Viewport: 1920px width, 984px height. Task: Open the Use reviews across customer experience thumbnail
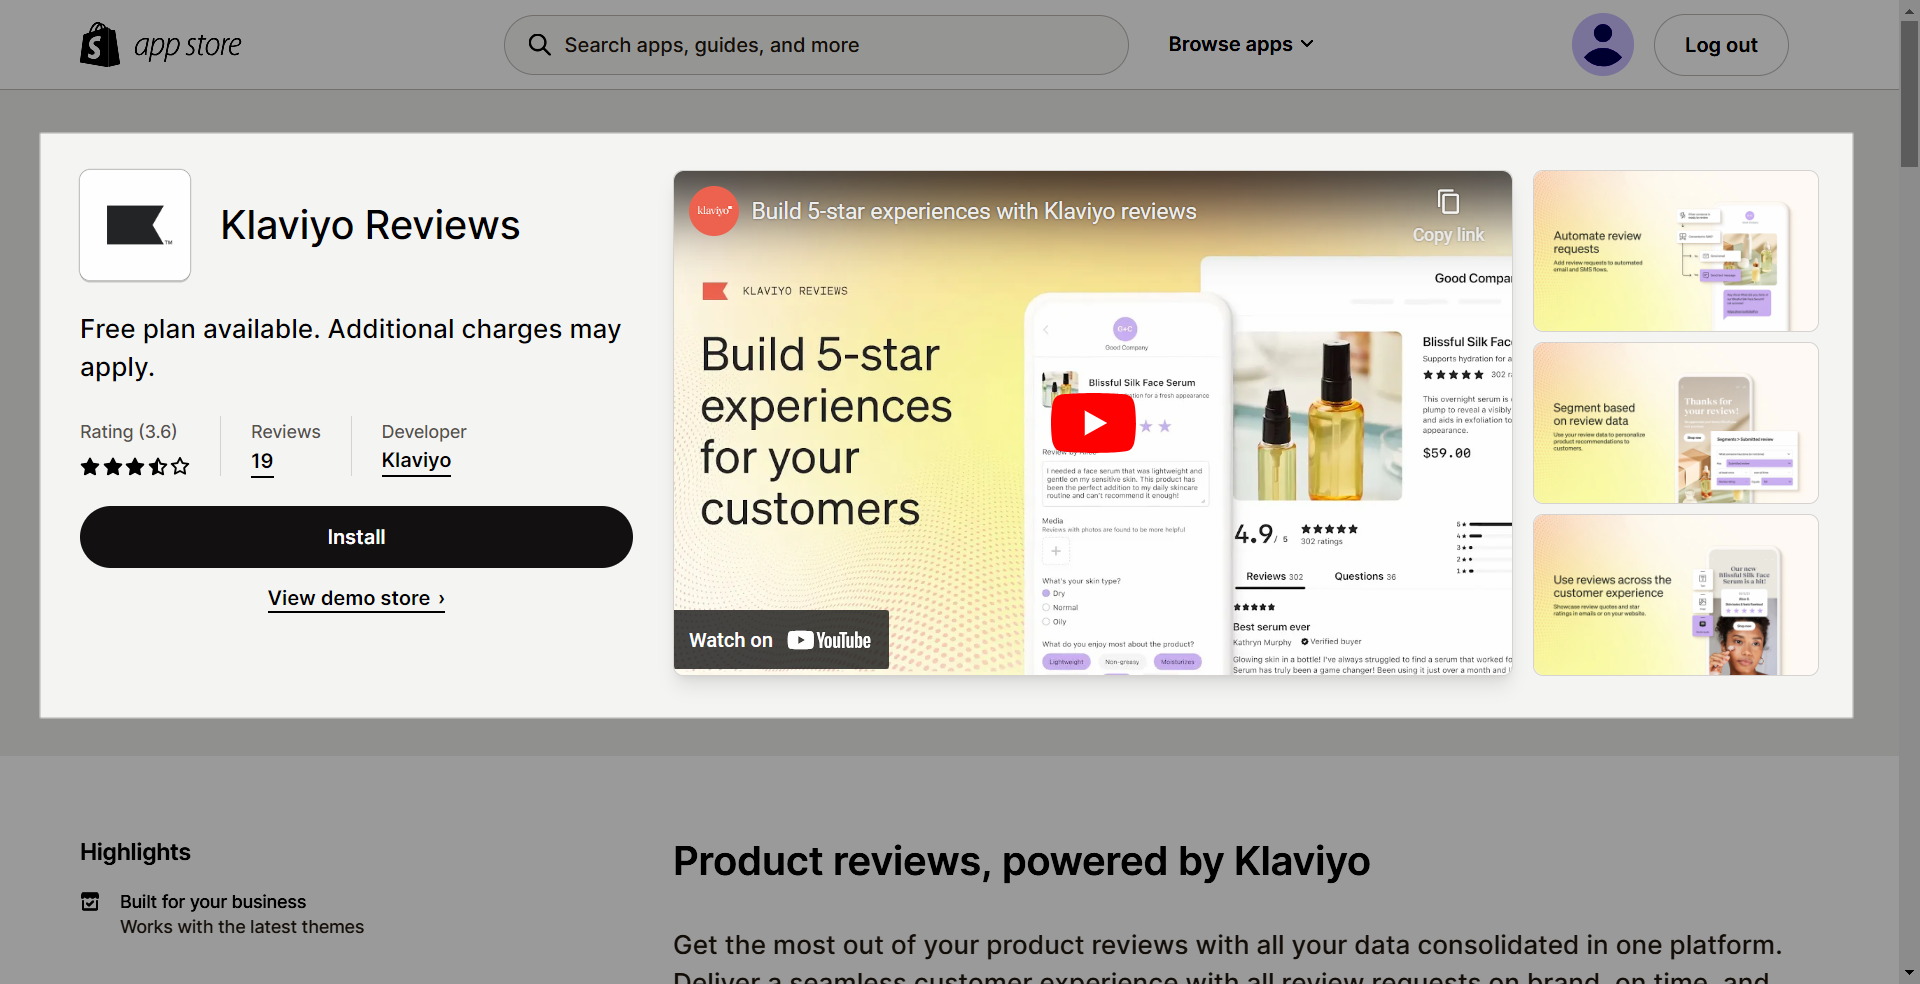pyautogui.click(x=1675, y=595)
